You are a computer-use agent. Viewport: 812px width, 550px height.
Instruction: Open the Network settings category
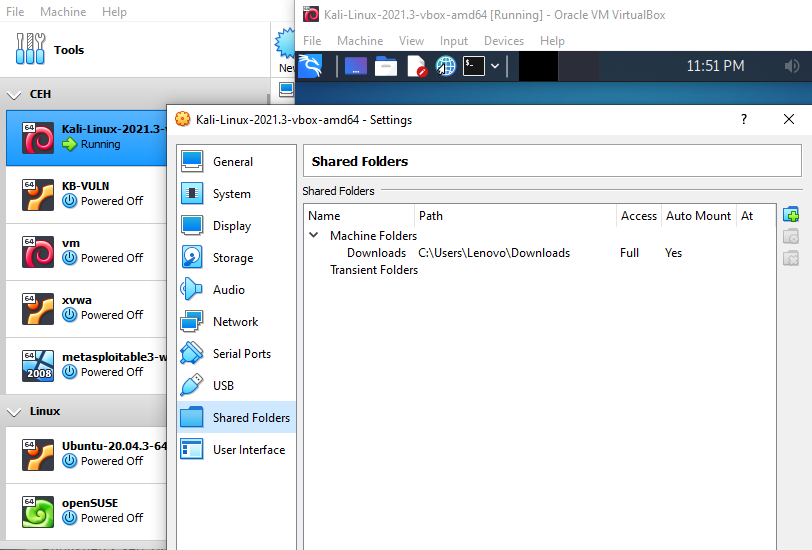pos(236,322)
